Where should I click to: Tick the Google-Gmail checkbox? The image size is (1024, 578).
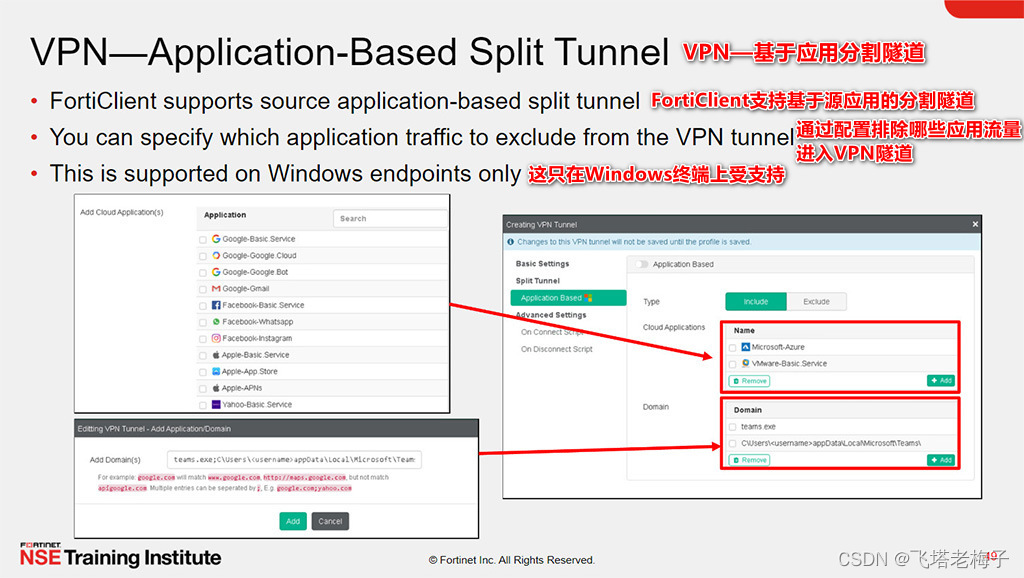(x=203, y=289)
